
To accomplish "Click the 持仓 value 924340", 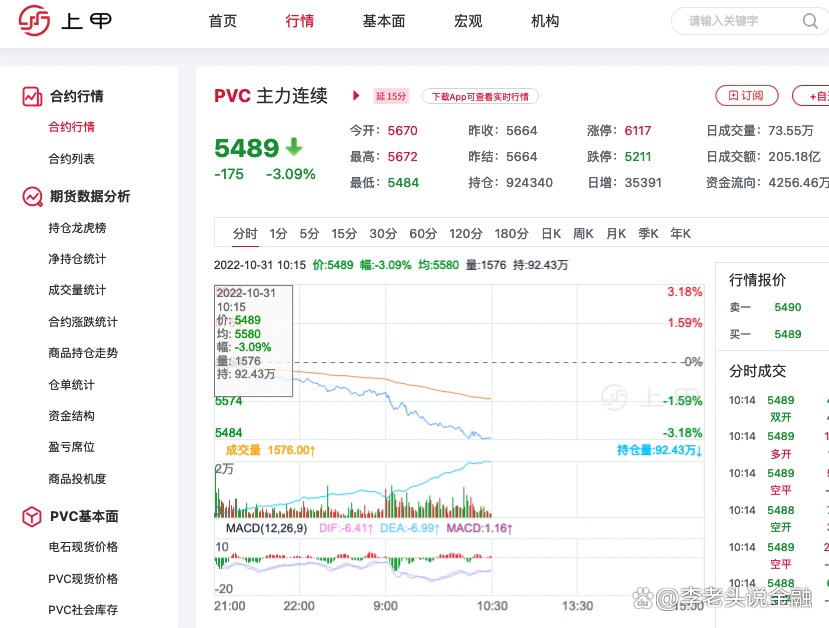I will [529, 183].
